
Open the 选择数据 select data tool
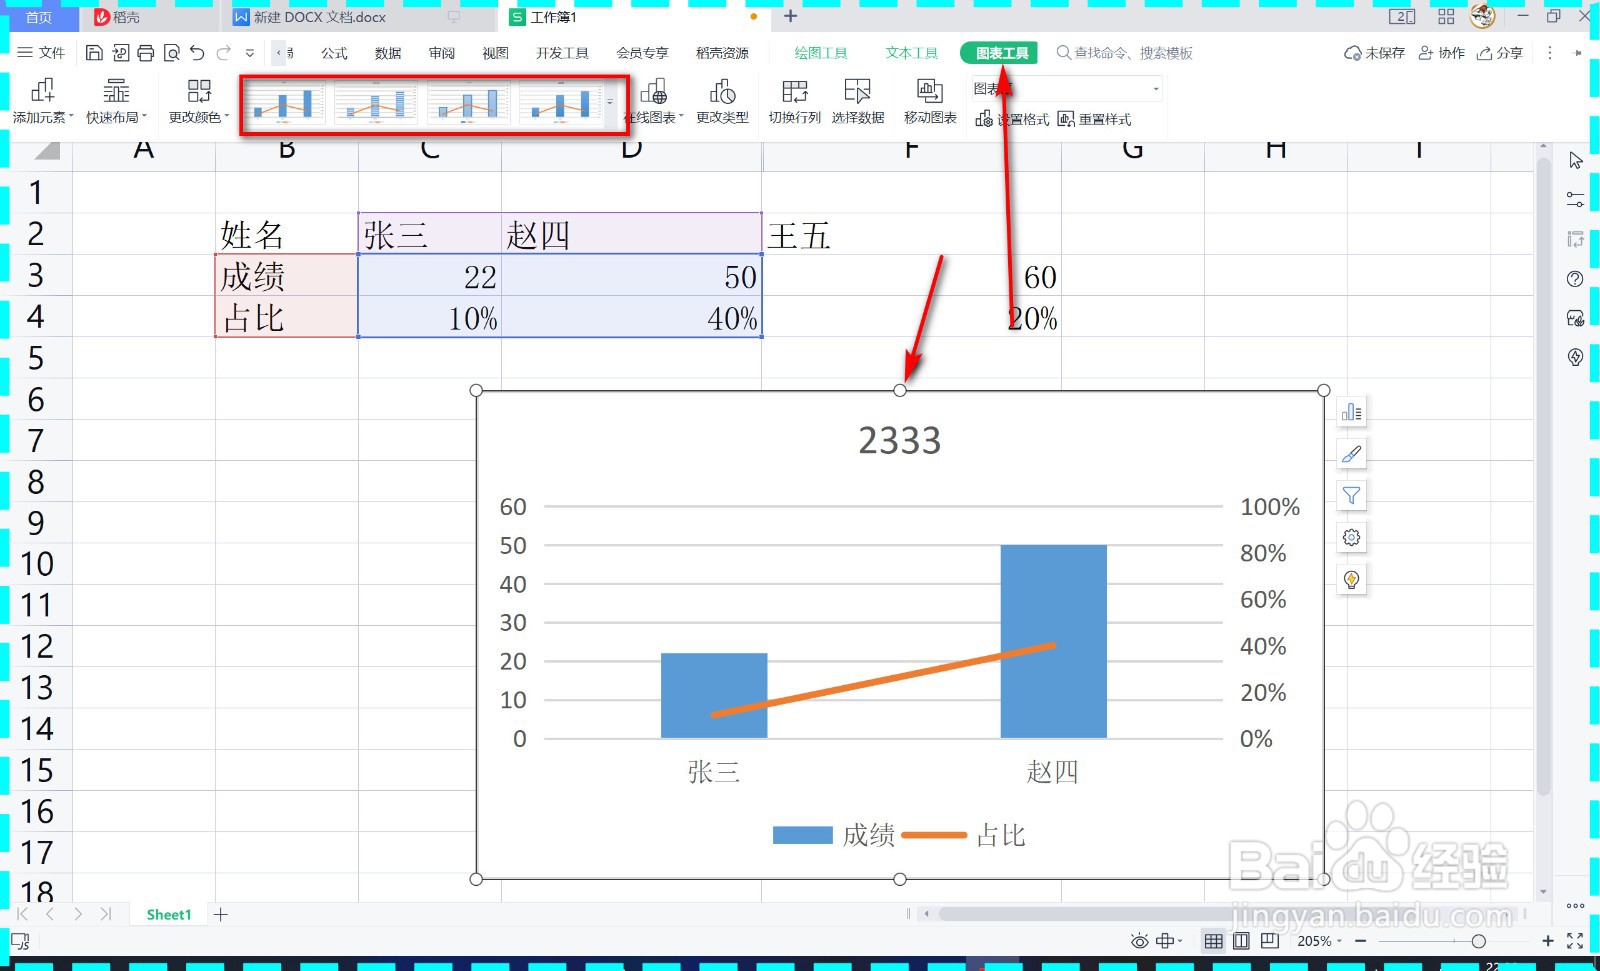pyautogui.click(x=857, y=100)
